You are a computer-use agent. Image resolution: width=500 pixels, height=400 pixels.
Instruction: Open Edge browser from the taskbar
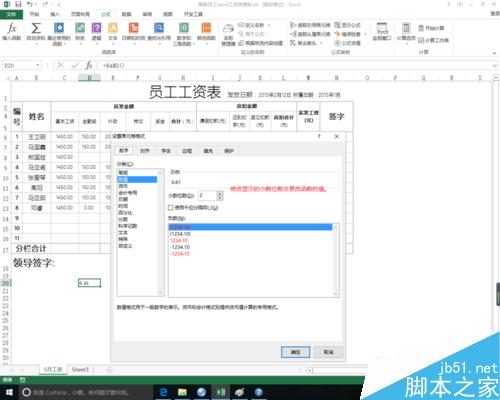coord(163,392)
